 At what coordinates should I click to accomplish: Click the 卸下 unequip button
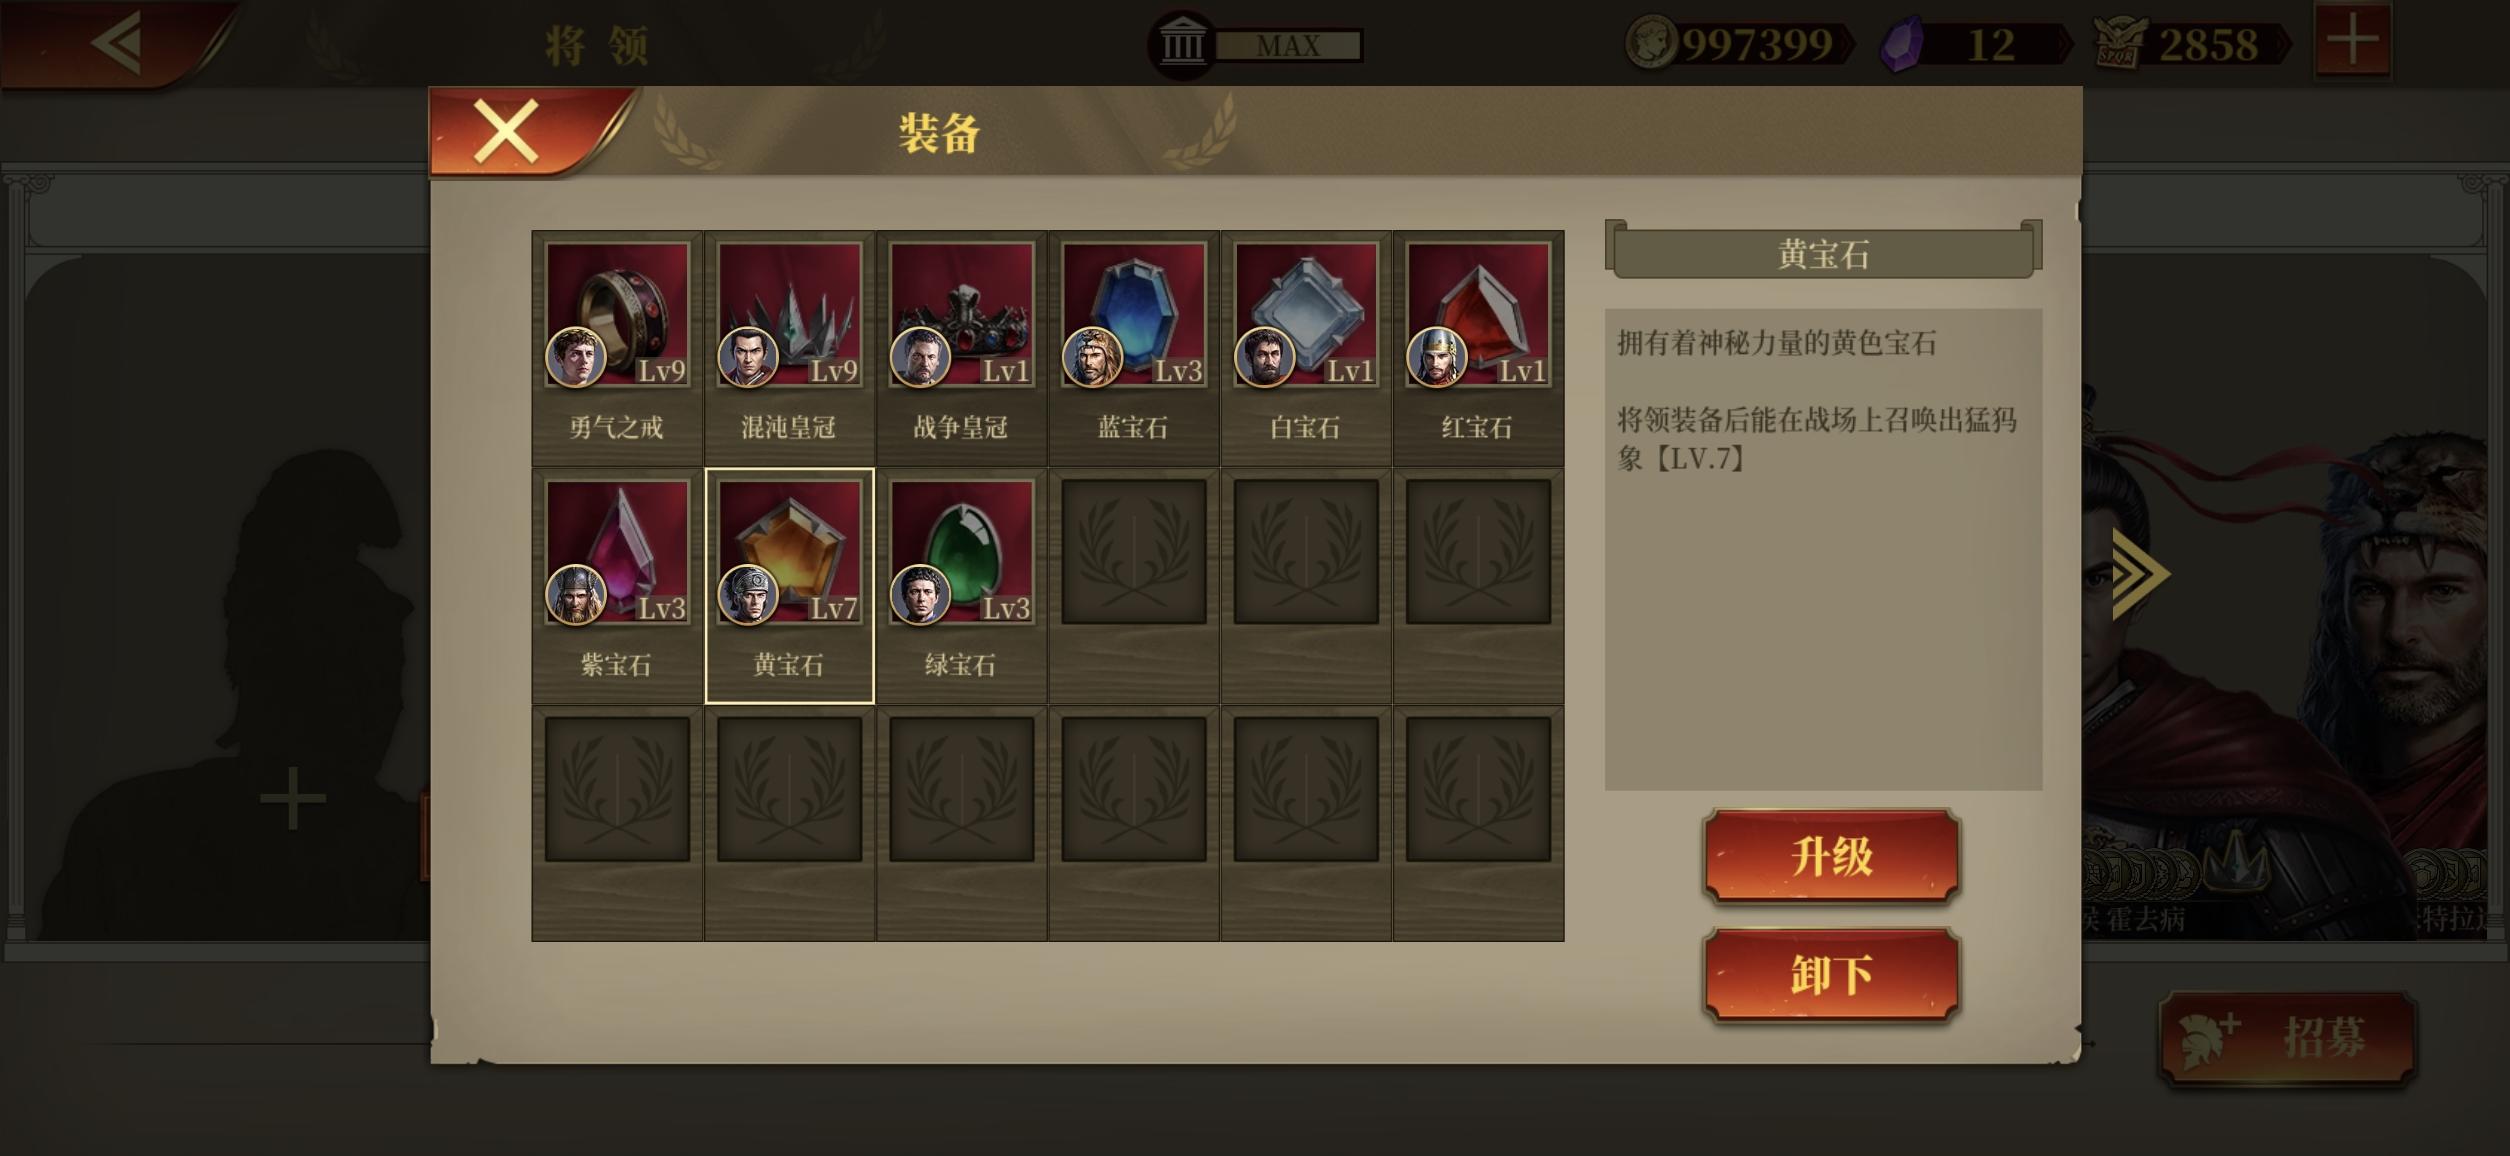click(x=1831, y=975)
